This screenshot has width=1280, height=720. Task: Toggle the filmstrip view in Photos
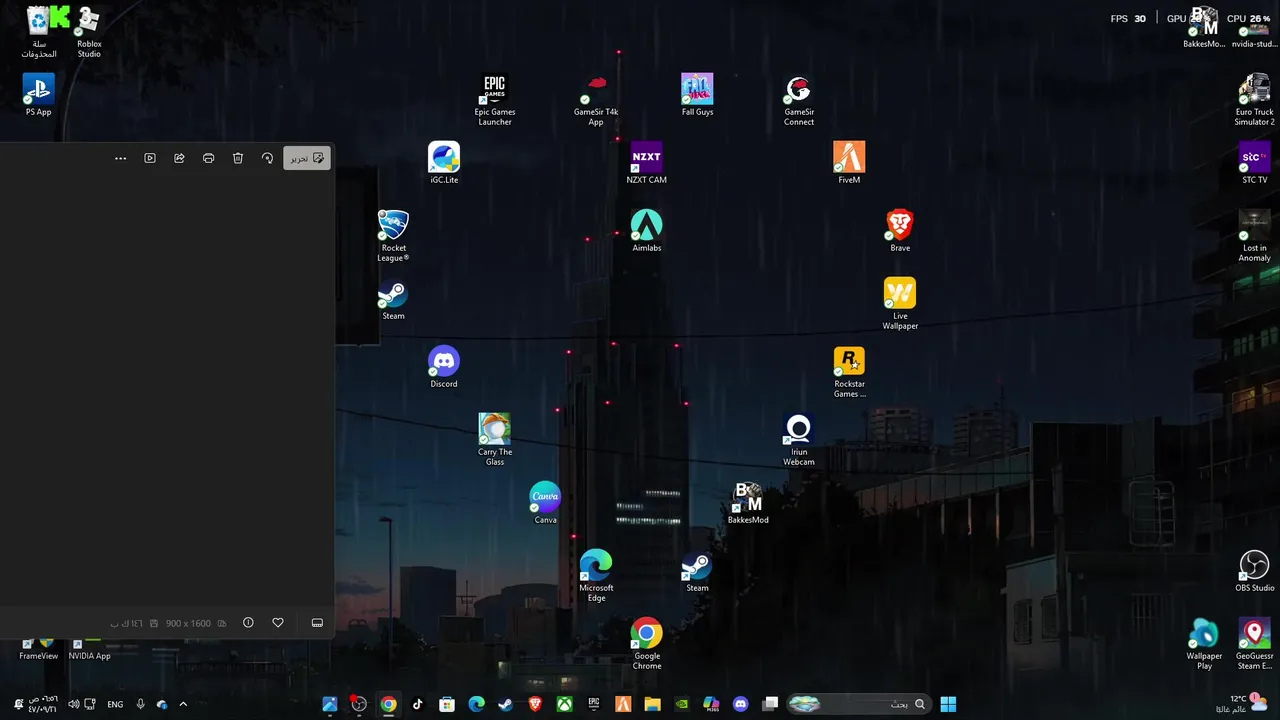(317, 623)
